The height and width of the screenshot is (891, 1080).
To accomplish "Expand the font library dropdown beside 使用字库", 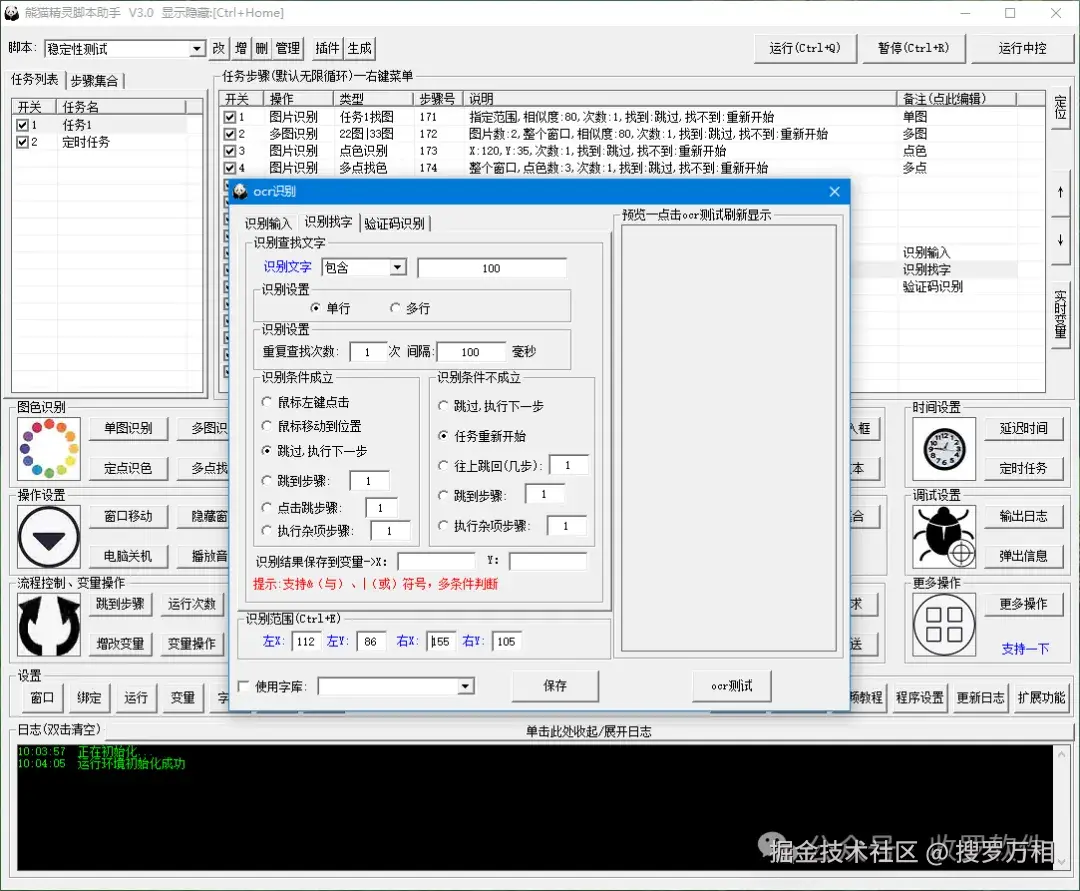I will click(x=463, y=686).
